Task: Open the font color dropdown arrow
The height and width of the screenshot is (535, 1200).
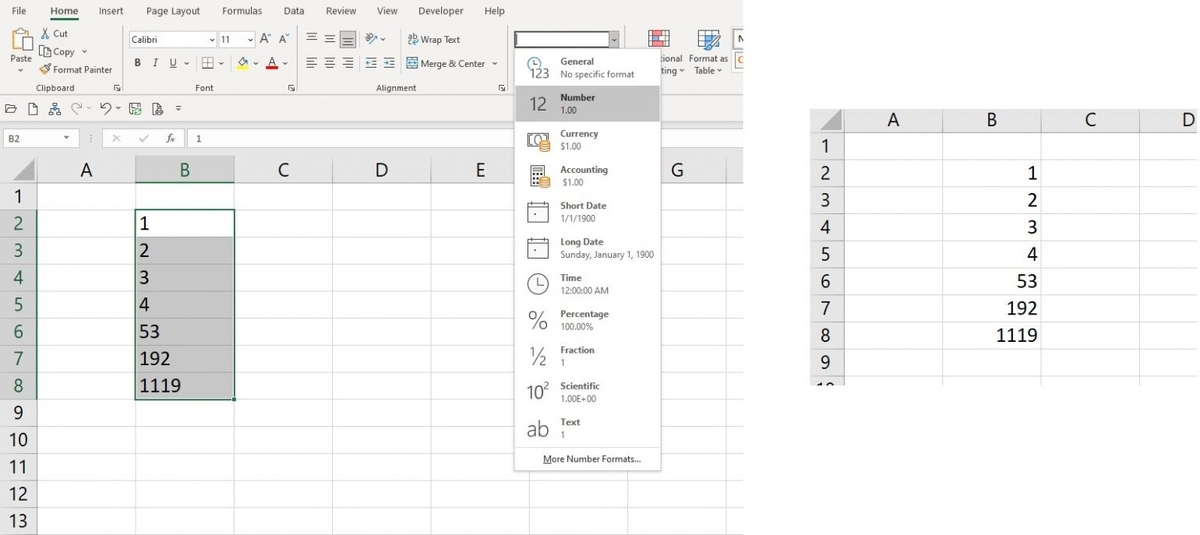Action: coord(285,63)
